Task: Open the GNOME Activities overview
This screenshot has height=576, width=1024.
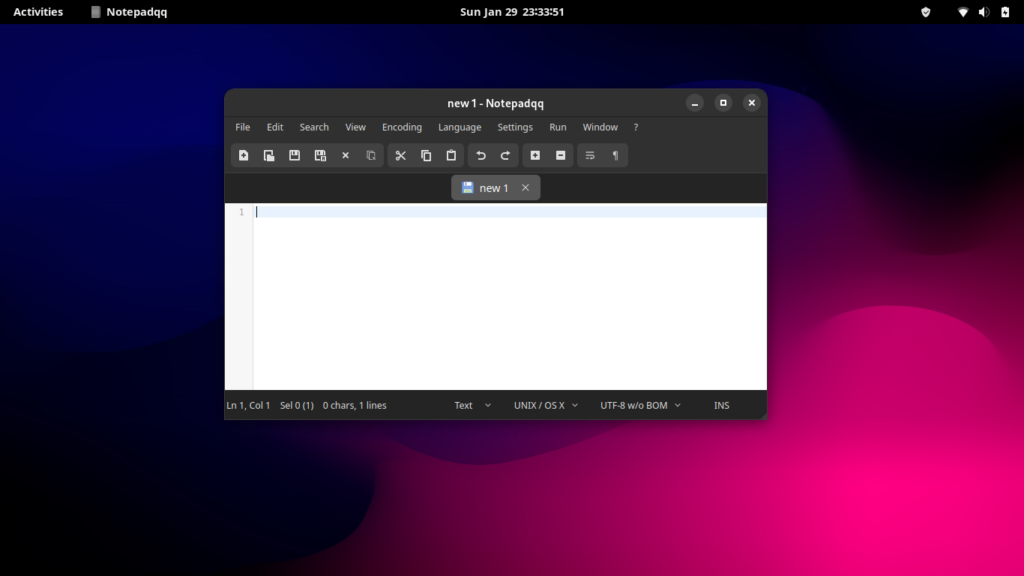Action: [38, 12]
